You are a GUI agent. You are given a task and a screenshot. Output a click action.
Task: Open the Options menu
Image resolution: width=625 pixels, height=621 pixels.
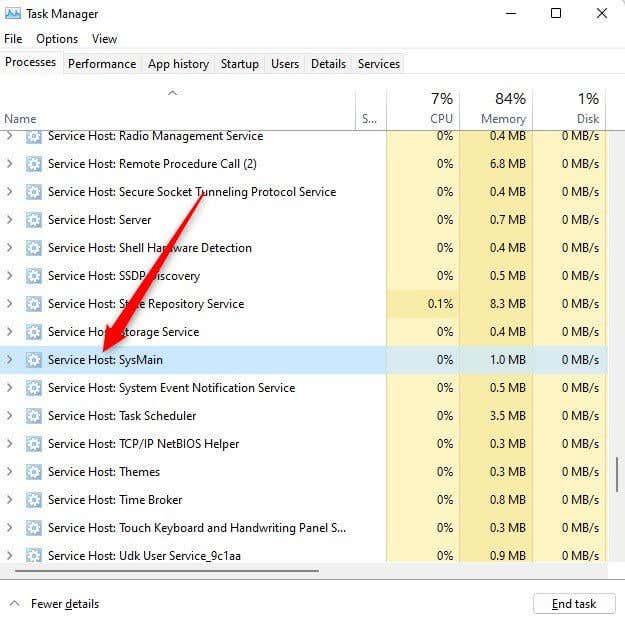(x=57, y=39)
